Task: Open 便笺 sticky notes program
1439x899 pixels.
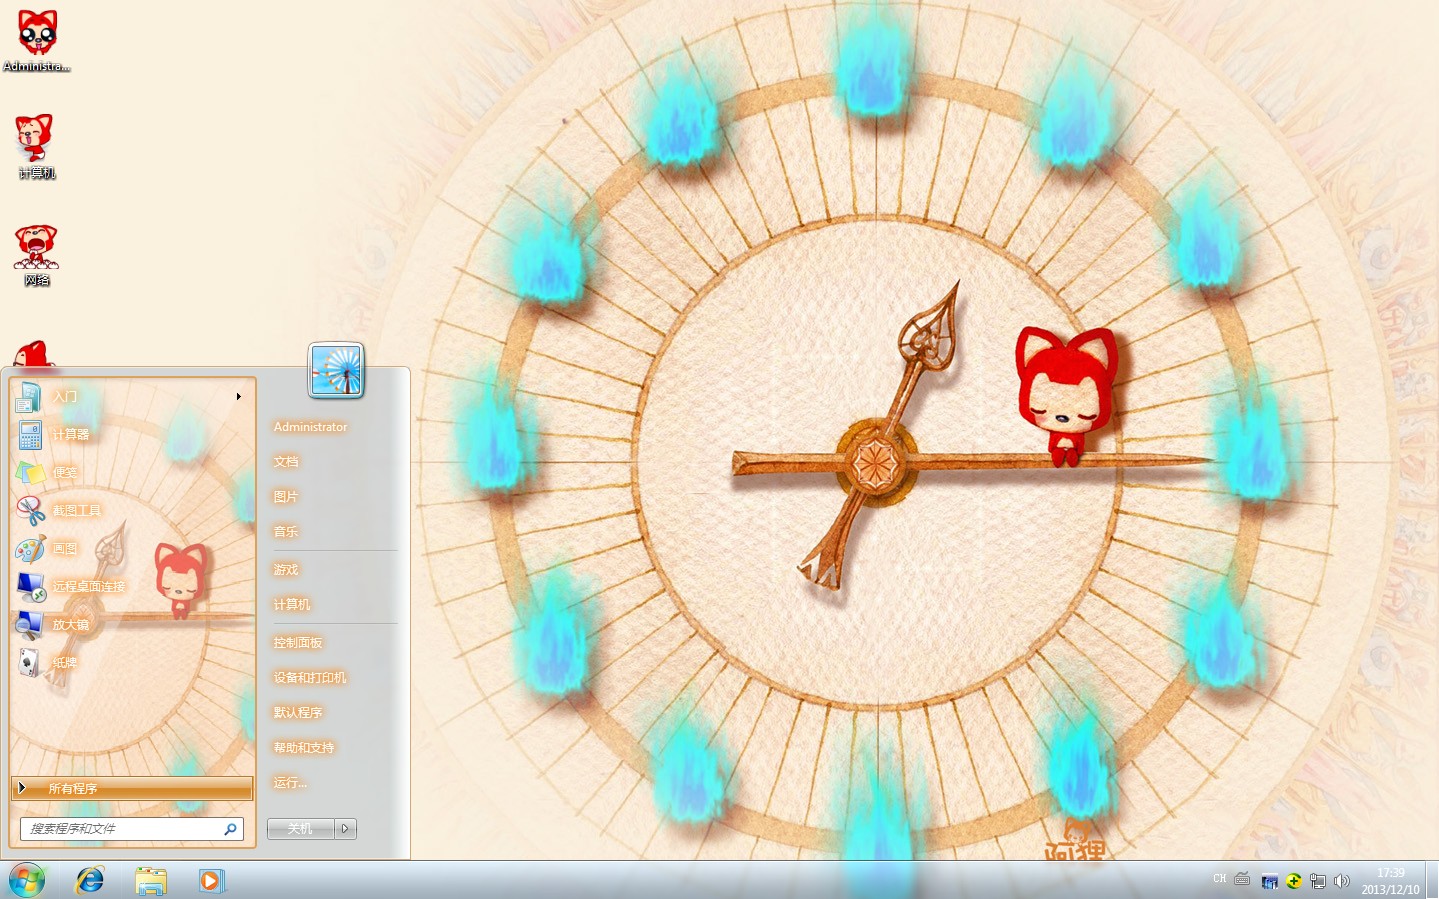Action: click(x=130, y=473)
